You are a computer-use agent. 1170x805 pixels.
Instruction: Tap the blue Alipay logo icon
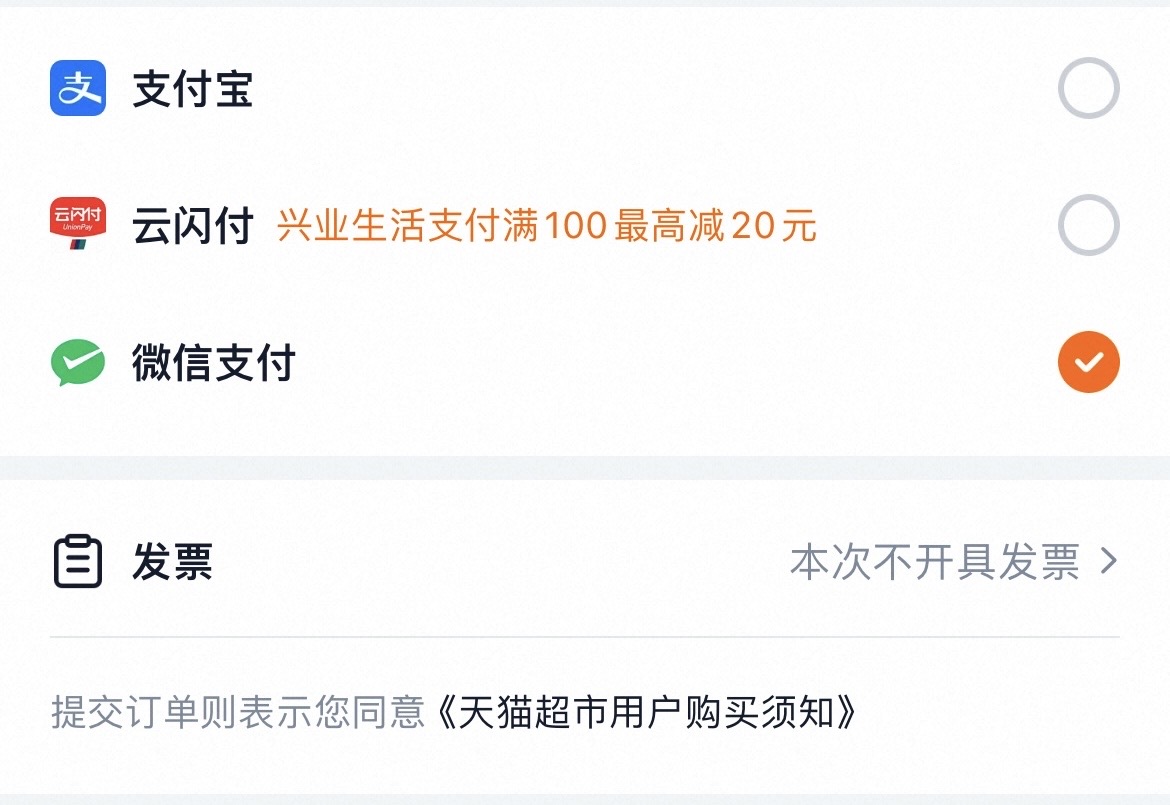78,89
